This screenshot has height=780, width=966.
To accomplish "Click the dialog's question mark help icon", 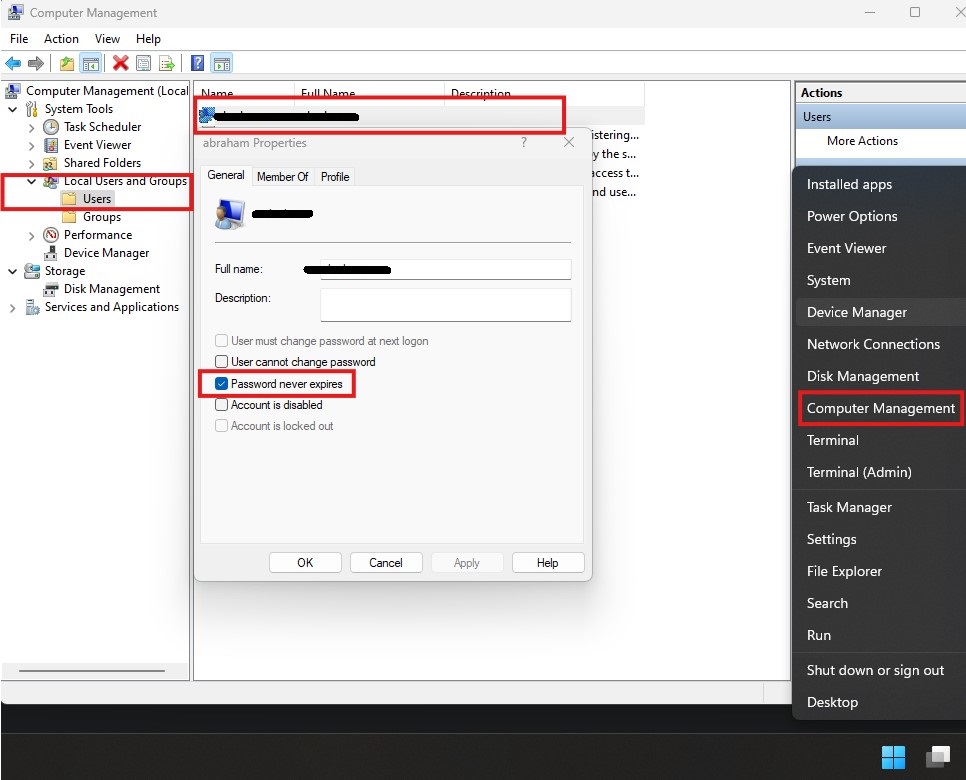I will point(524,142).
